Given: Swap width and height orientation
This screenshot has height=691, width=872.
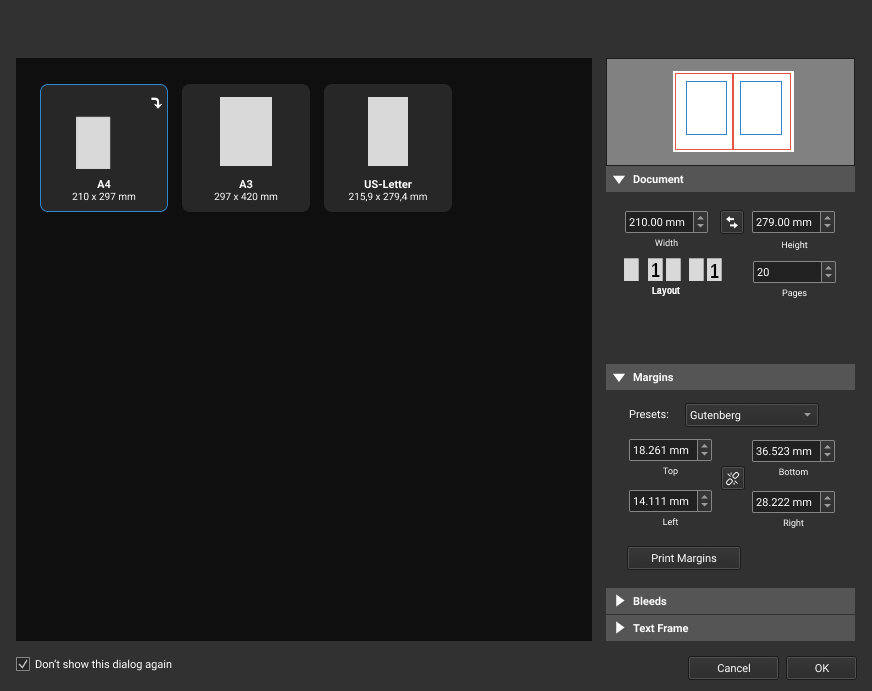Looking at the screenshot, I should 732,222.
